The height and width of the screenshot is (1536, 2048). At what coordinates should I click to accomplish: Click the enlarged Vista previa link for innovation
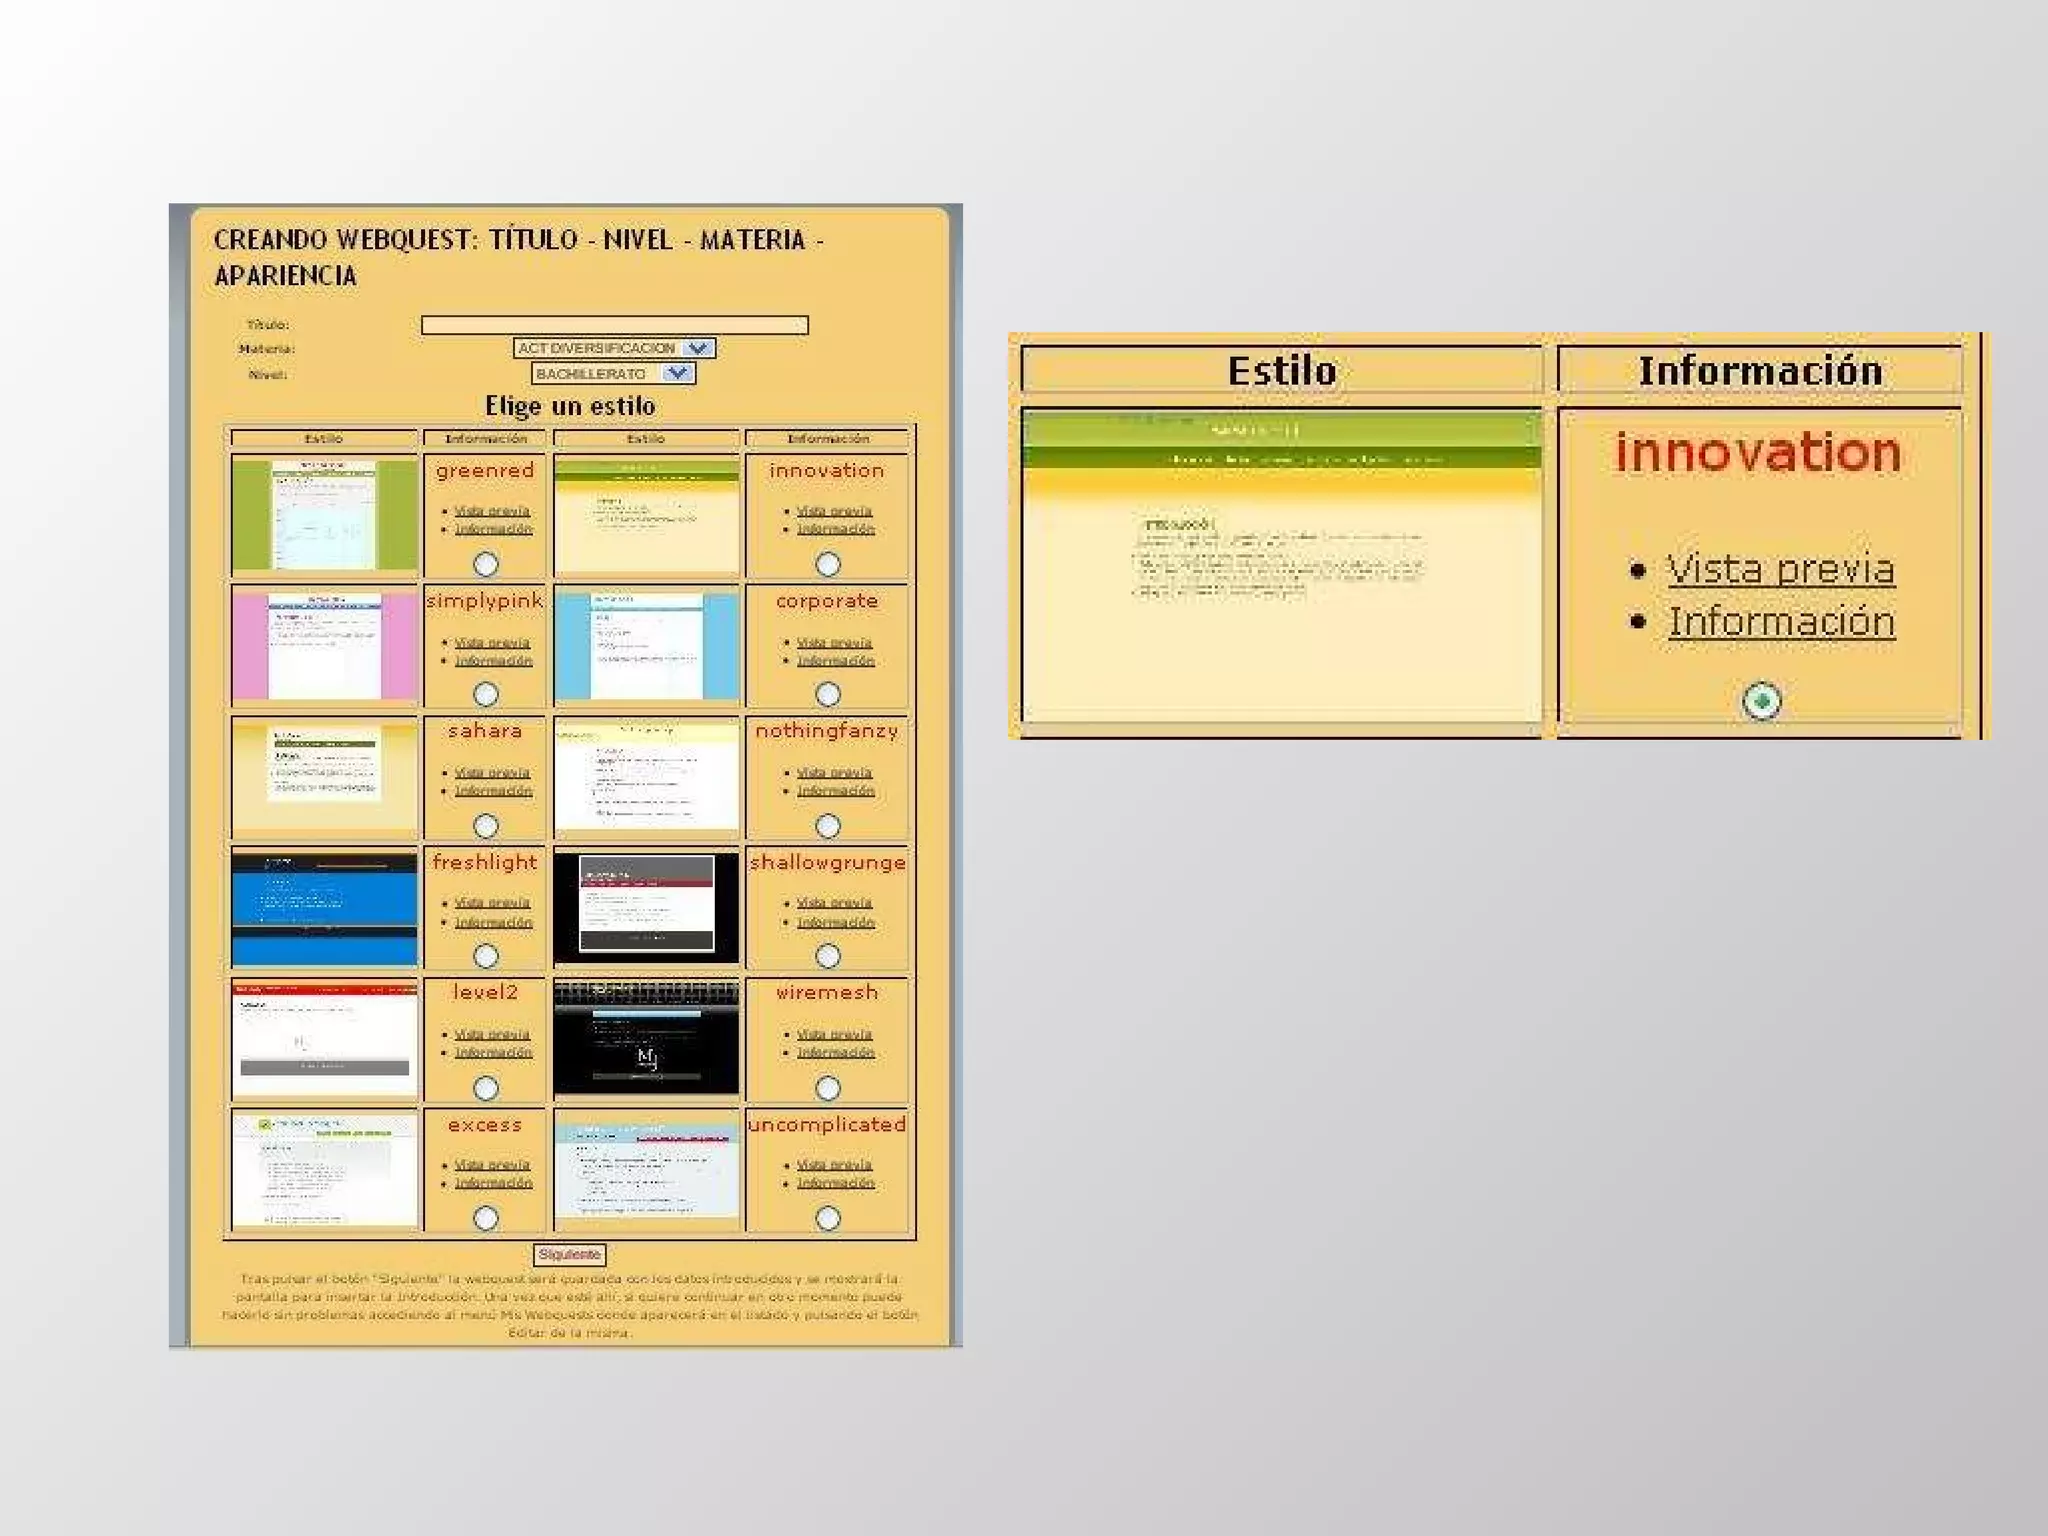click(x=1780, y=570)
